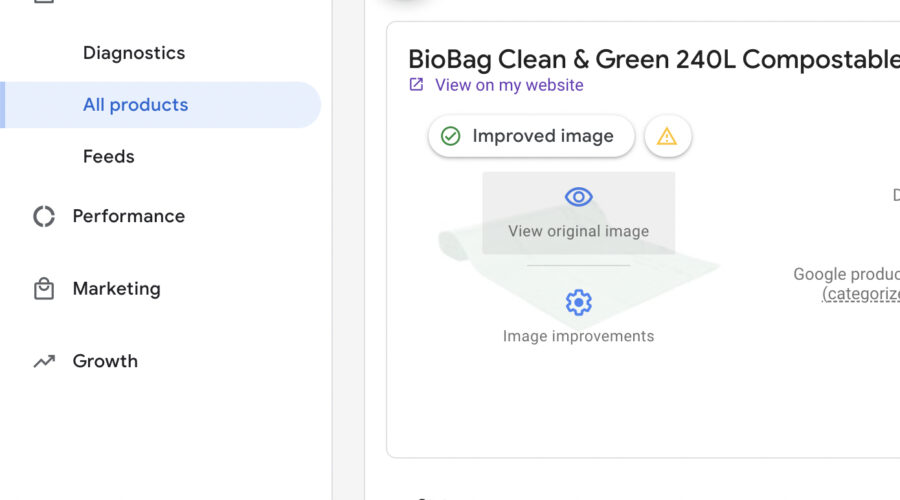Screen dimensions: 900x500
Task: Go to the Feeds section
Action: click(x=108, y=157)
